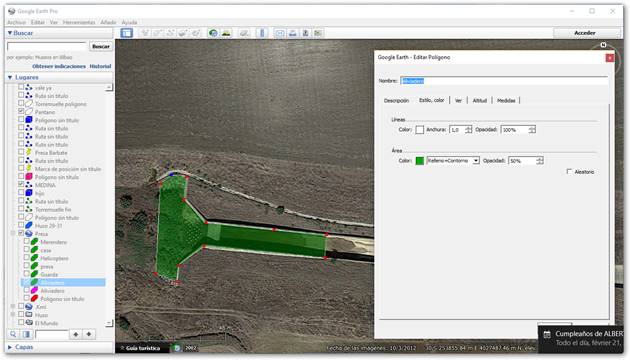Toggle the Pantano checkbox
Screen dimensions: 630x360
[21, 112]
